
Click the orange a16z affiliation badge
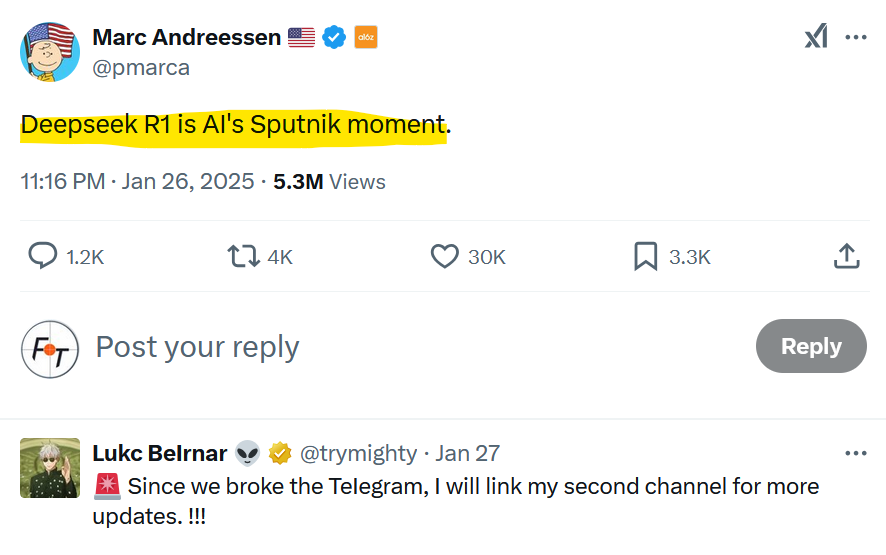click(366, 38)
